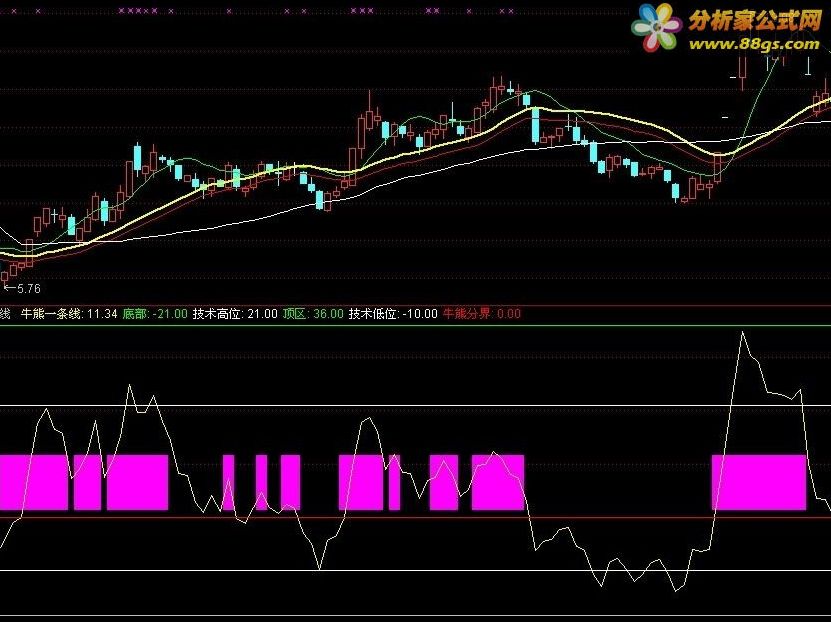
Task: Click the 顶区 36.00 indicator value
Action: 313,314
